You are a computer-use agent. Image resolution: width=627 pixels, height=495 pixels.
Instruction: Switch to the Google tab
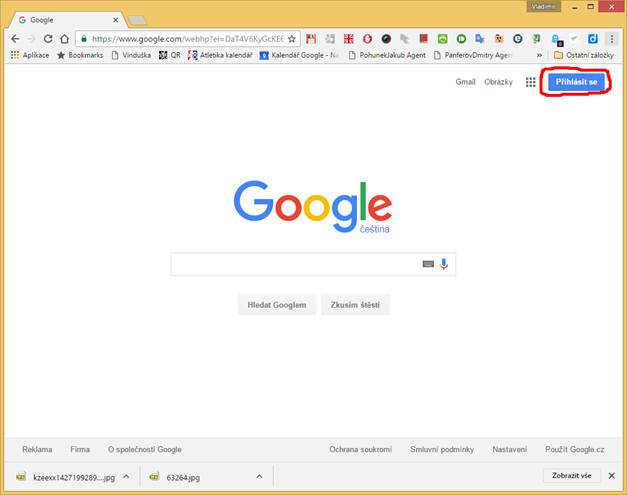point(68,20)
